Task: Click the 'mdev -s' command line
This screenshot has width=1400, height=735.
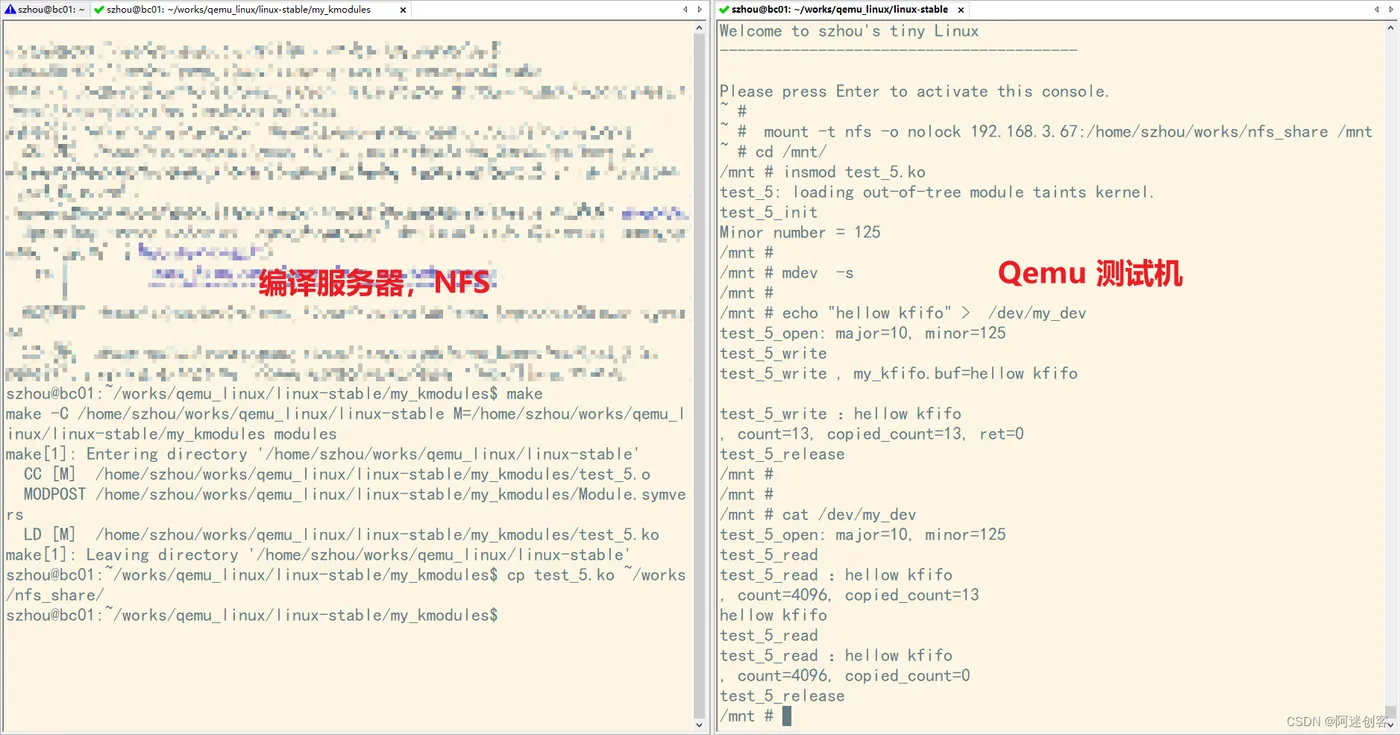Action: [x=786, y=272]
